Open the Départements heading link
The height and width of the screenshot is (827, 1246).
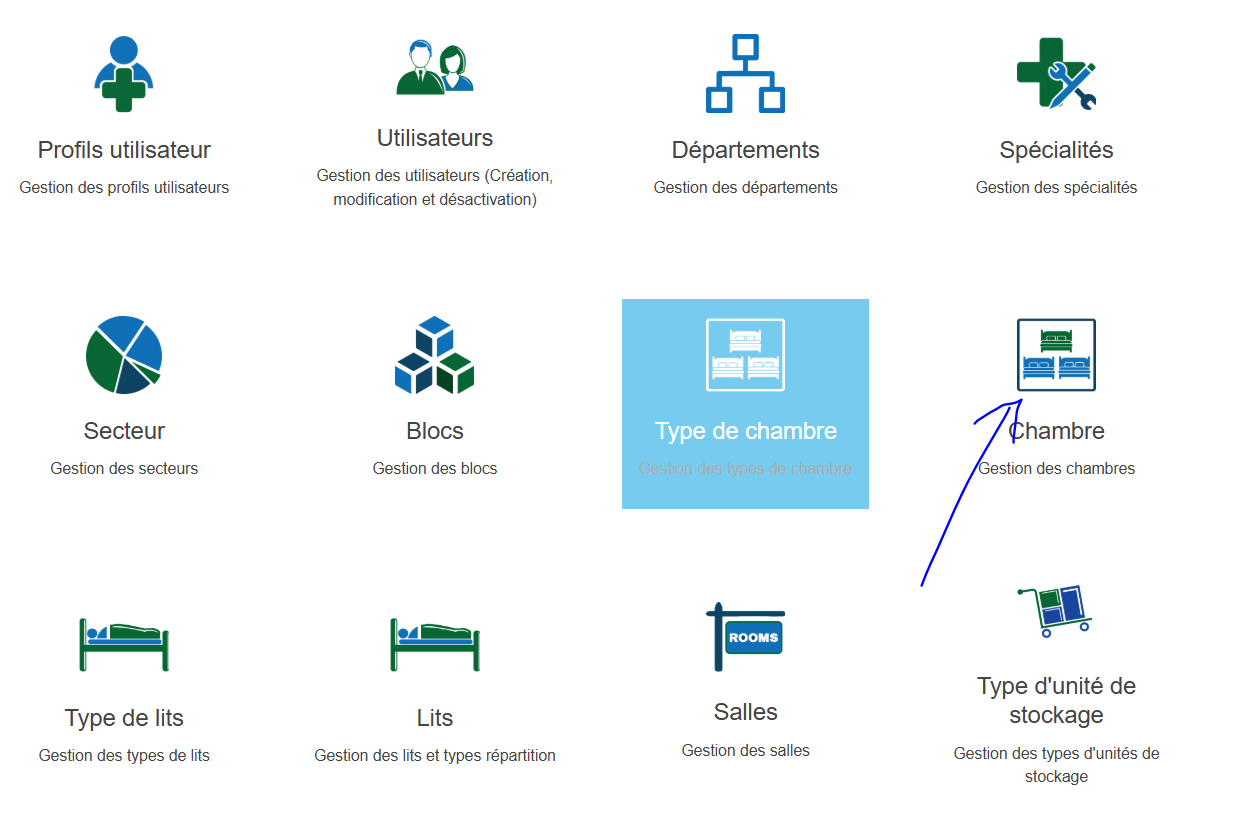click(745, 150)
